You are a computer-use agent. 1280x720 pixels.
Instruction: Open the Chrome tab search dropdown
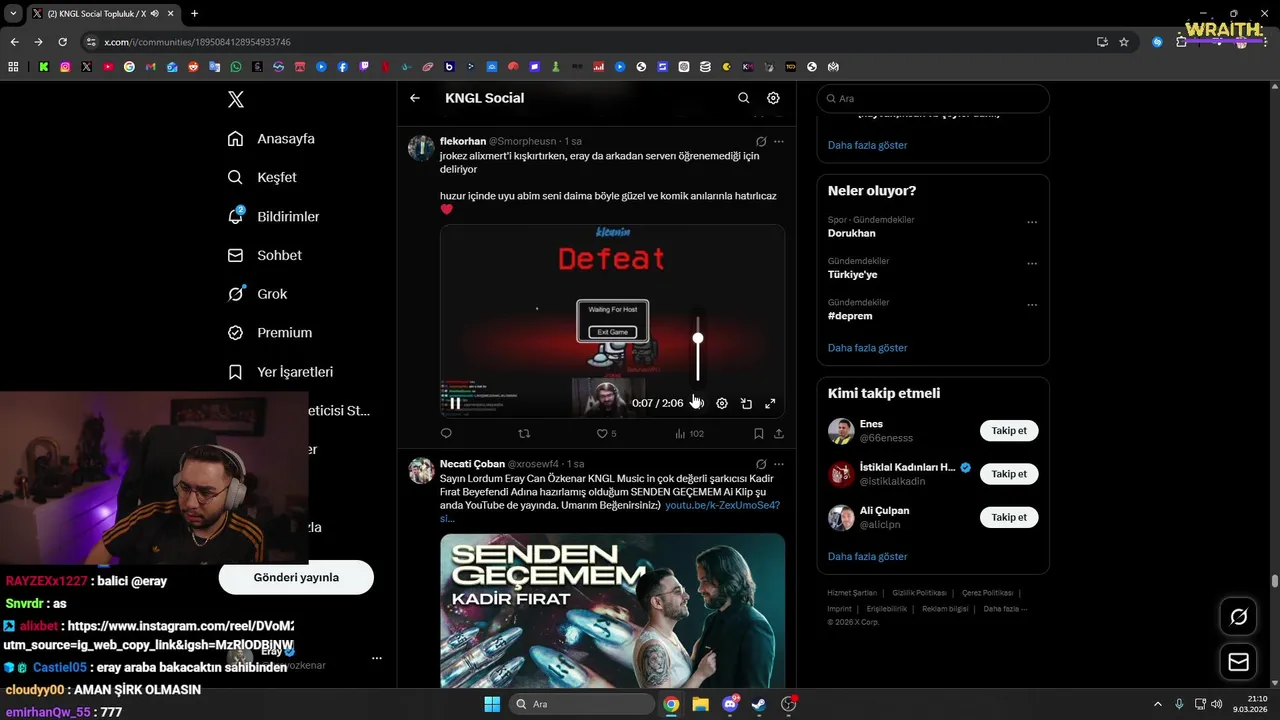[13, 13]
